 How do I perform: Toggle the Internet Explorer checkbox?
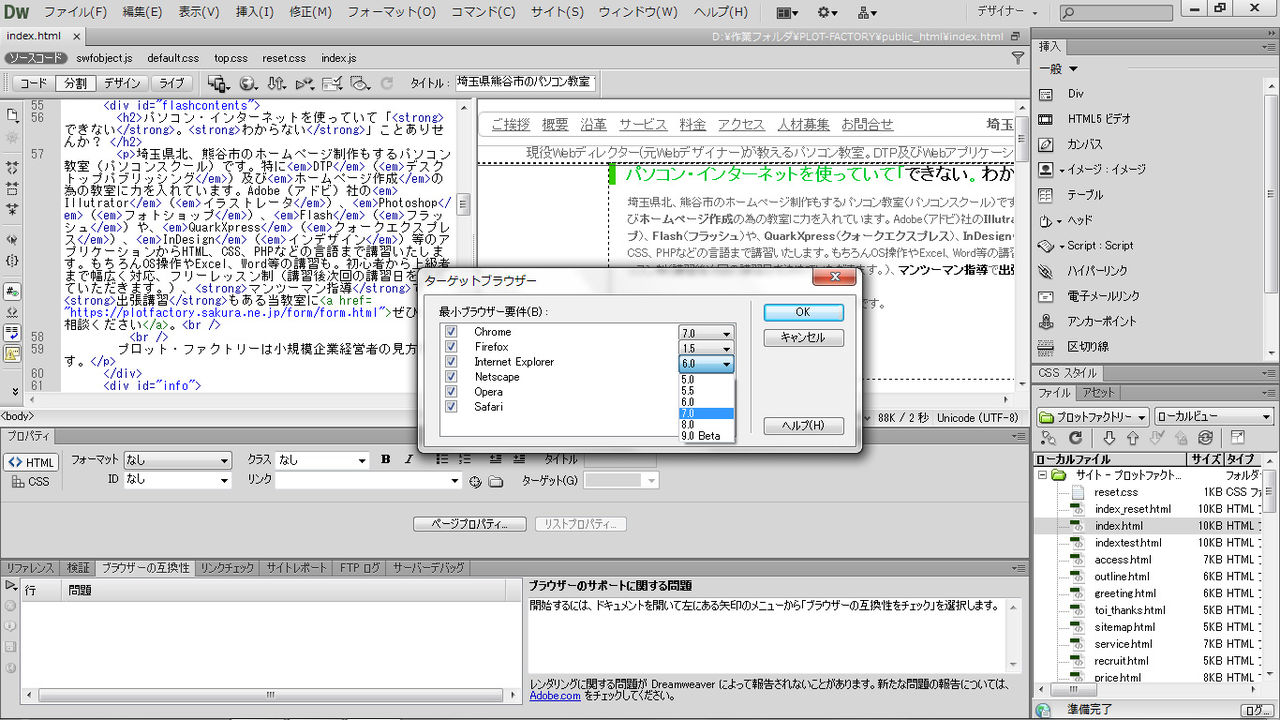click(x=451, y=362)
